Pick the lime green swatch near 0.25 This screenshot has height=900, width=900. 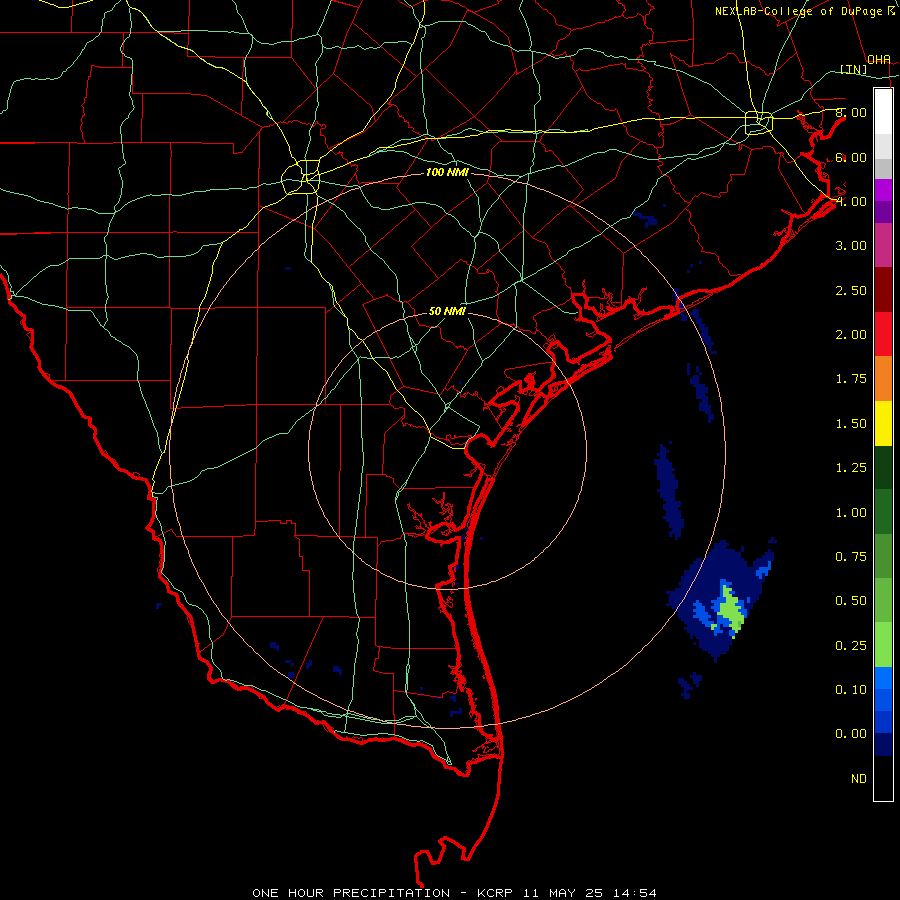[883, 645]
